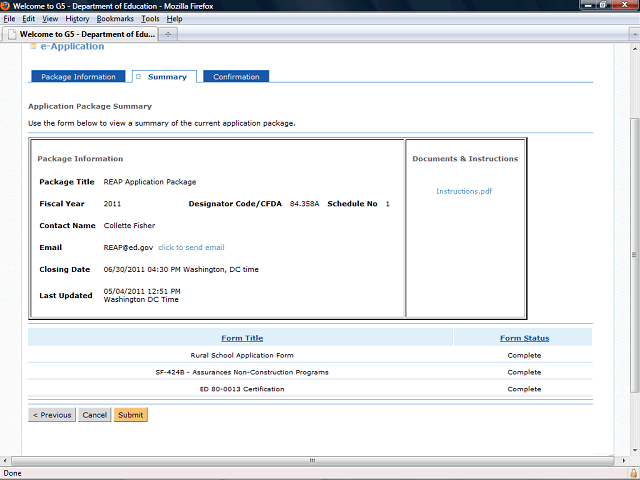Click the fiscal year value 2011

(112, 204)
